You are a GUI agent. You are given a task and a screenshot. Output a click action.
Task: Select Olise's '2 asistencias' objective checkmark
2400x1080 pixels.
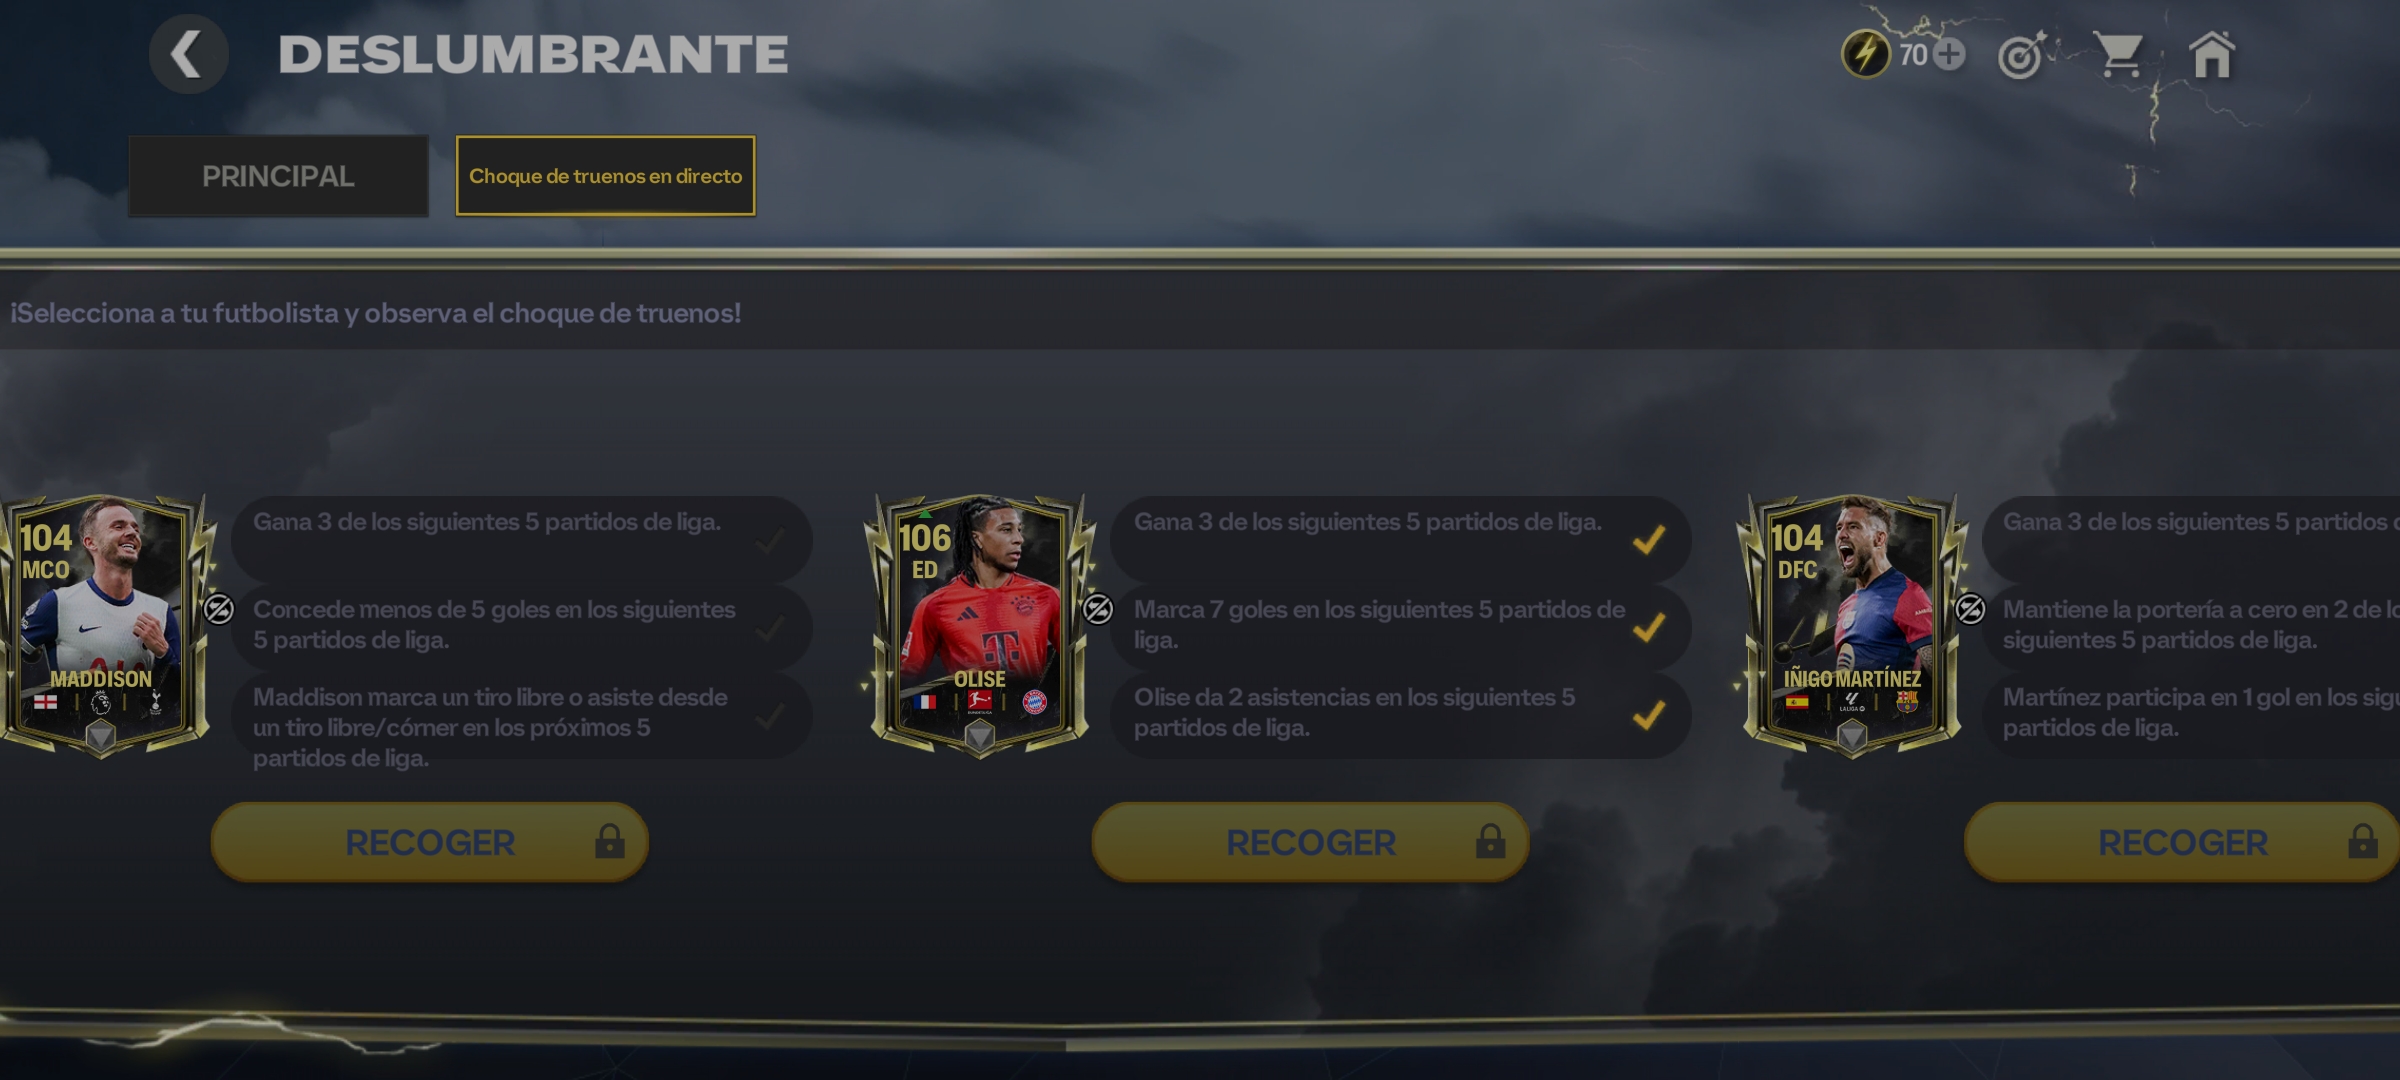point(1648,715)
